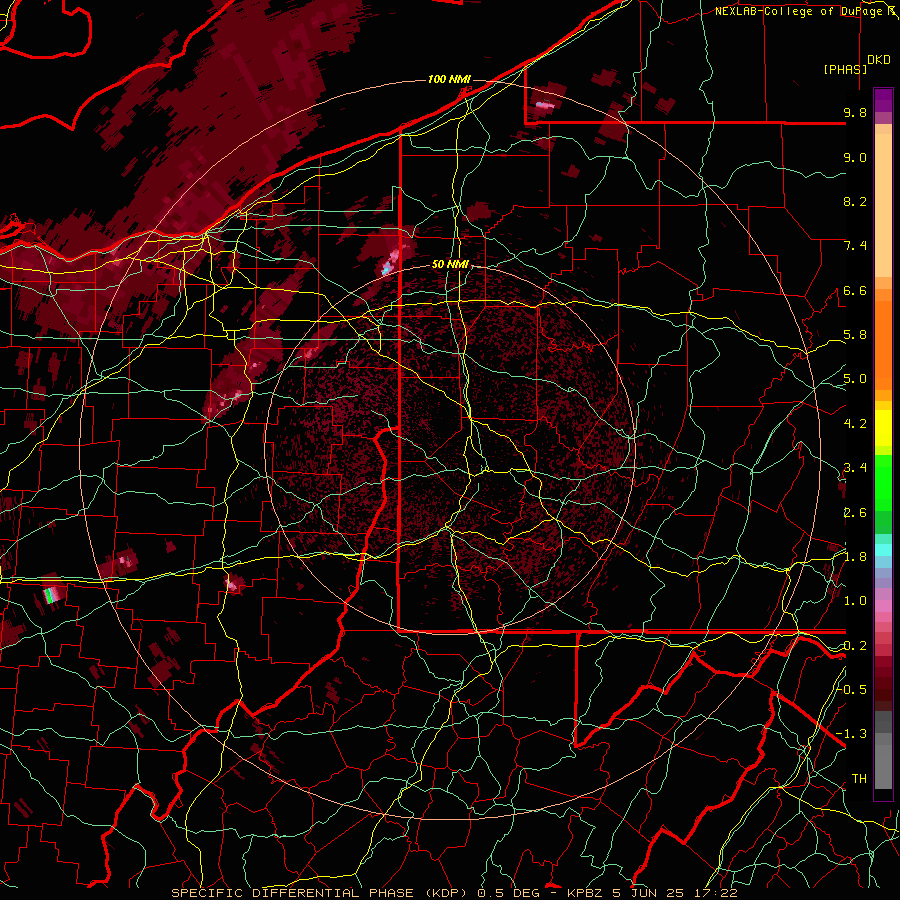900x900 pixels.
Task: Click the "100 NMI" range ring label
Action: pyautogui.click(x=449, y=79)
